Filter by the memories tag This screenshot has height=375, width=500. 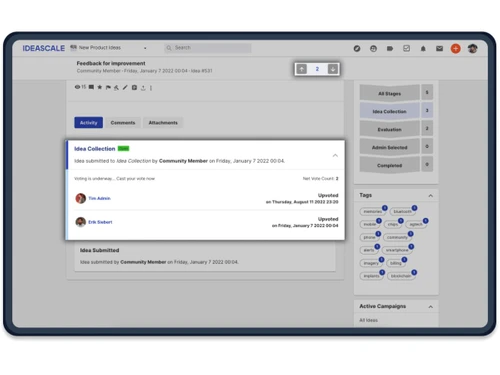tap(372, 212)
